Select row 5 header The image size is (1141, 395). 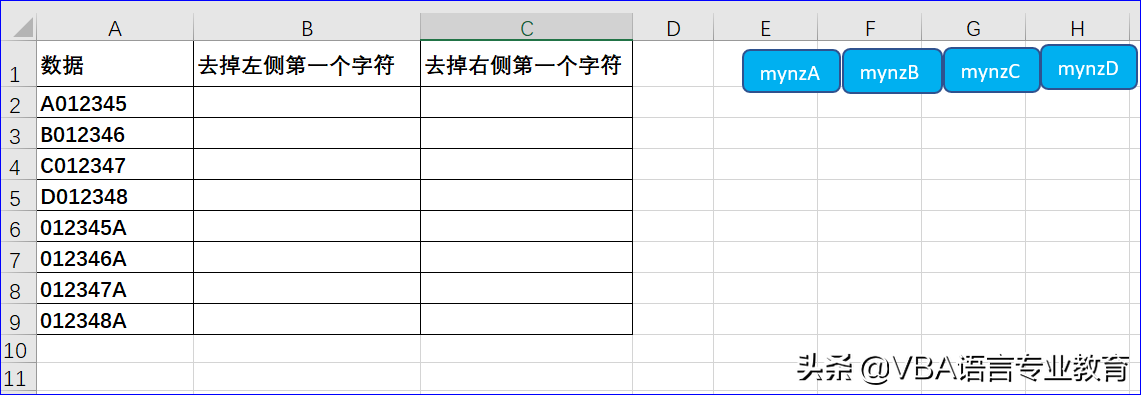coord(19,196)
